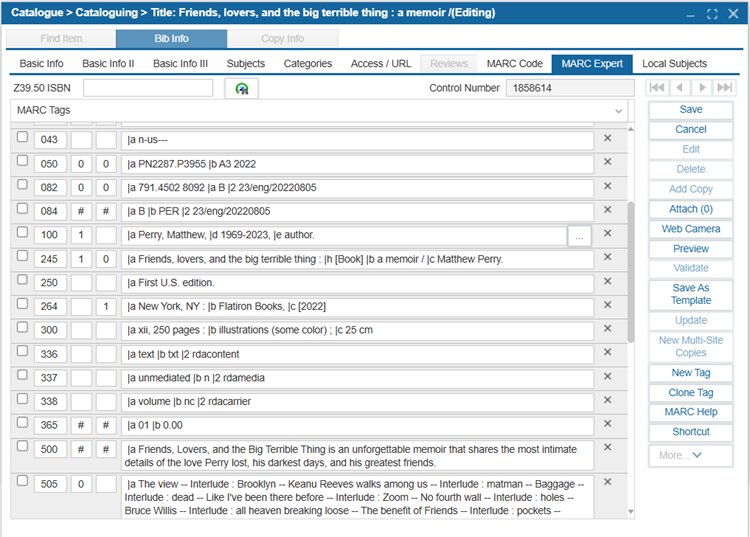Click the scroll down arrow of tags list
Screen dimensions: 750x537
[x=630, y=512]
